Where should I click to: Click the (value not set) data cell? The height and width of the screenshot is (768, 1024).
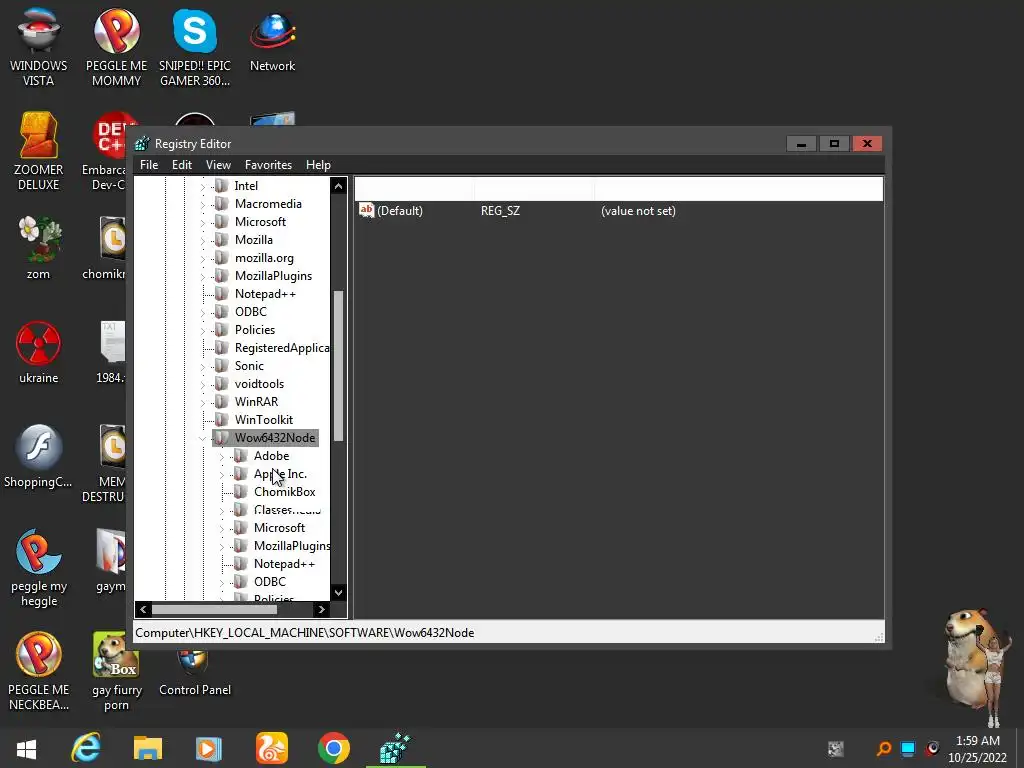click(x=638, y=211)
